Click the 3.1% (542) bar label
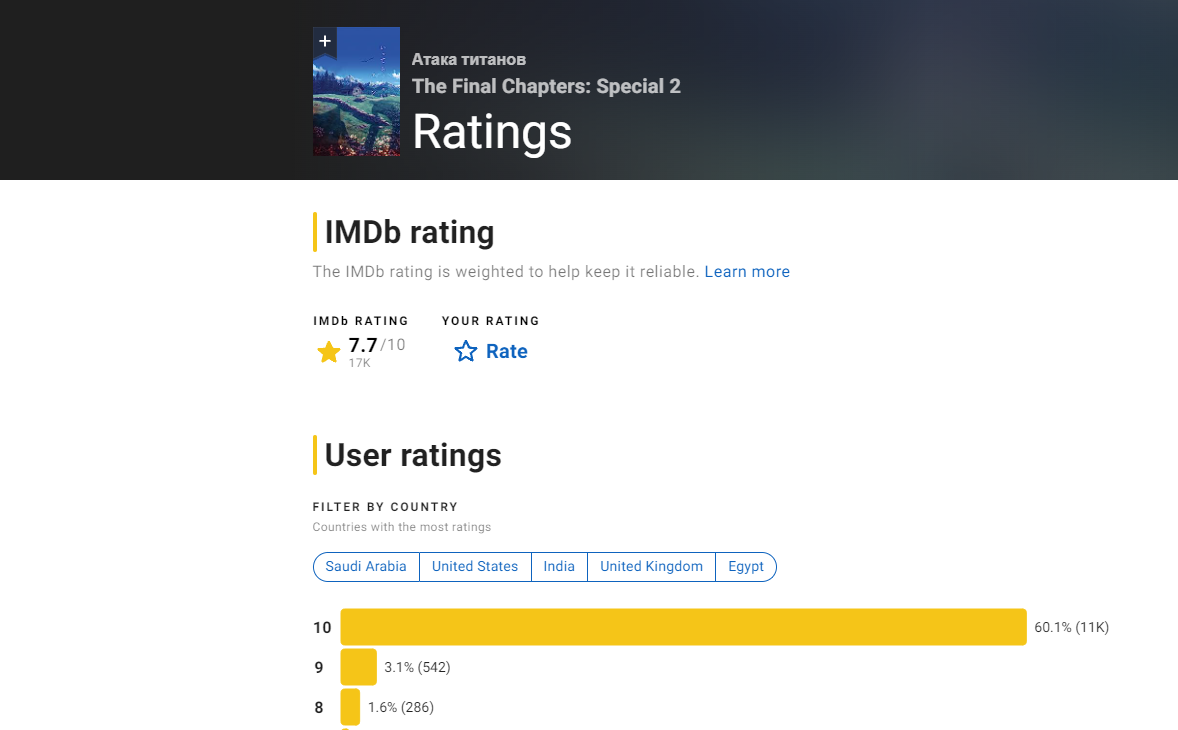This screenshot has width=1178, height=730. click(417, 668)
